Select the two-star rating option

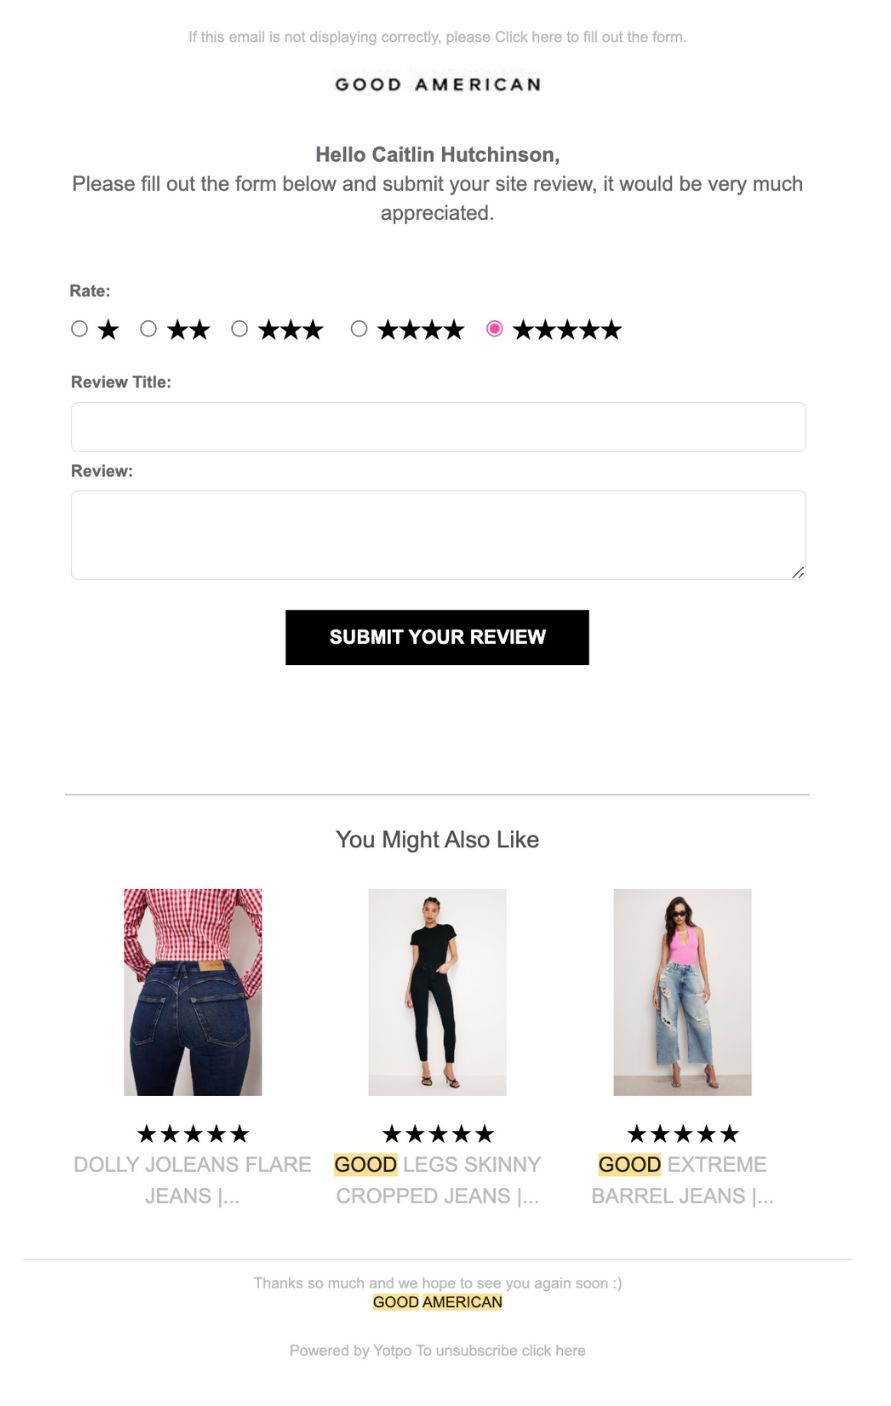pyautogui.click(x=148, y=329)
